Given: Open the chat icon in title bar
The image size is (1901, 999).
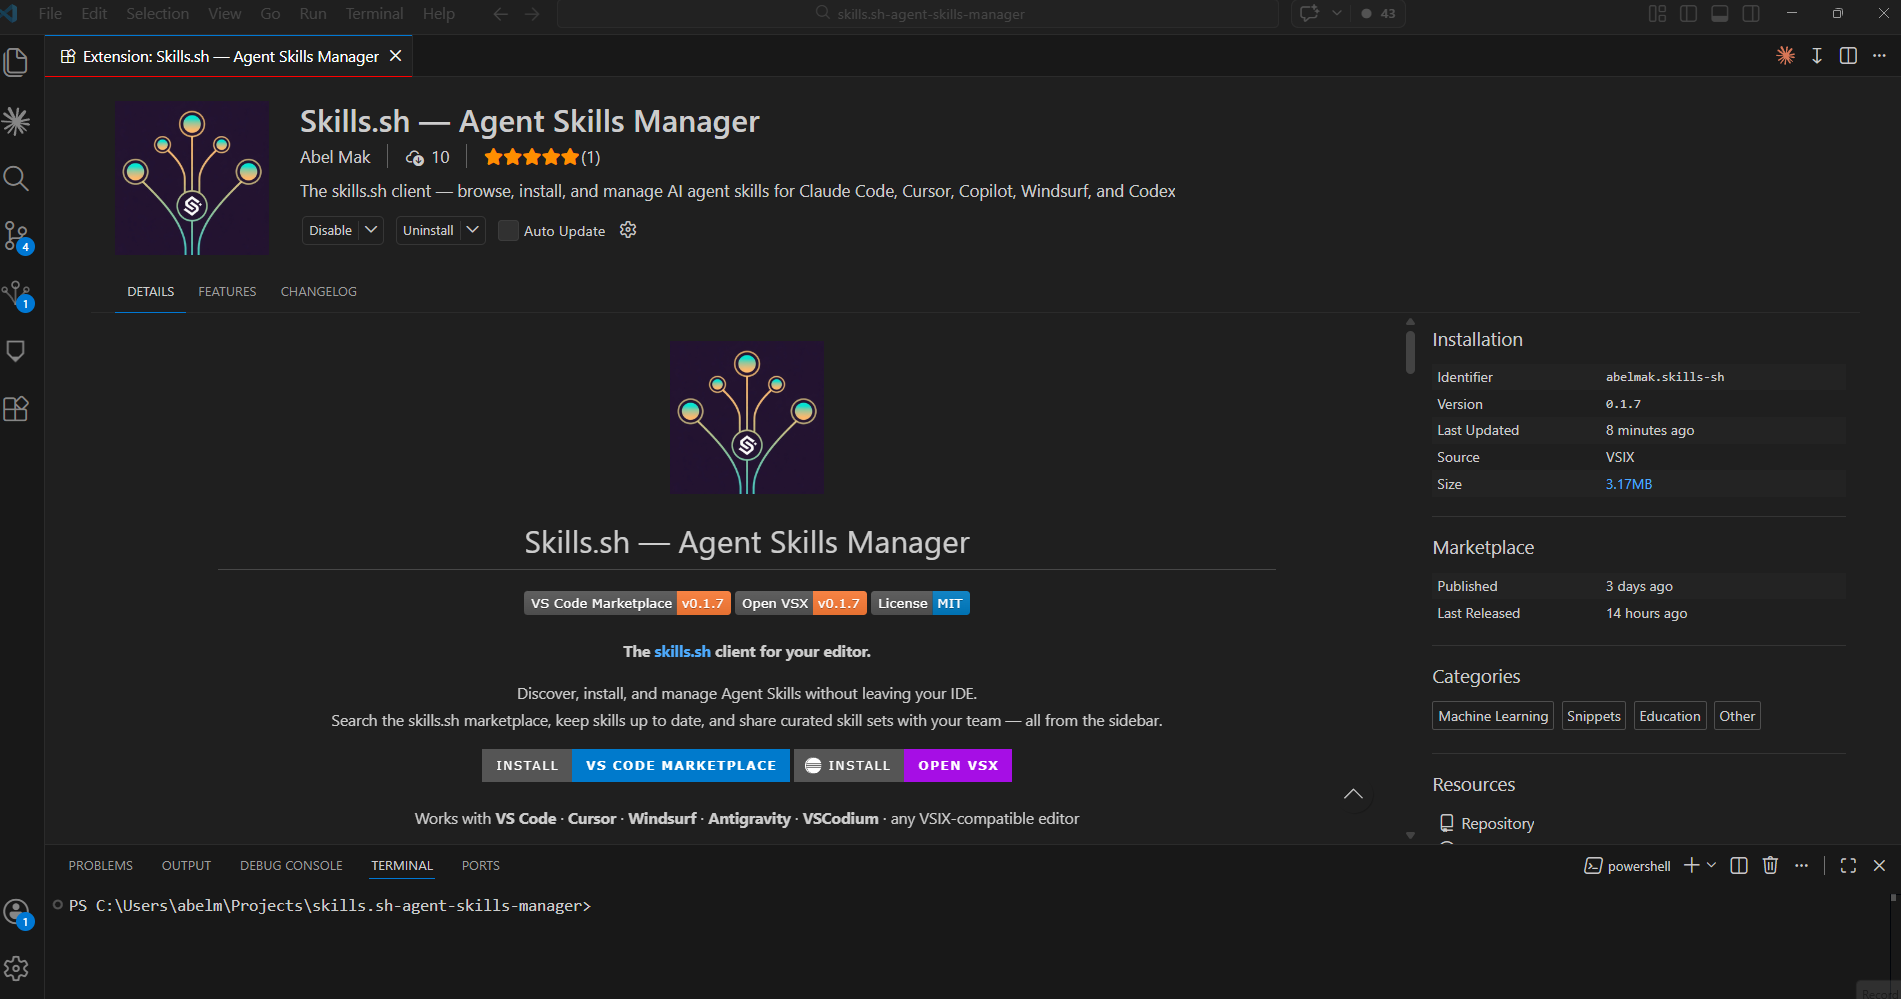Looking at the screenshot, I should coord(1309,14).
